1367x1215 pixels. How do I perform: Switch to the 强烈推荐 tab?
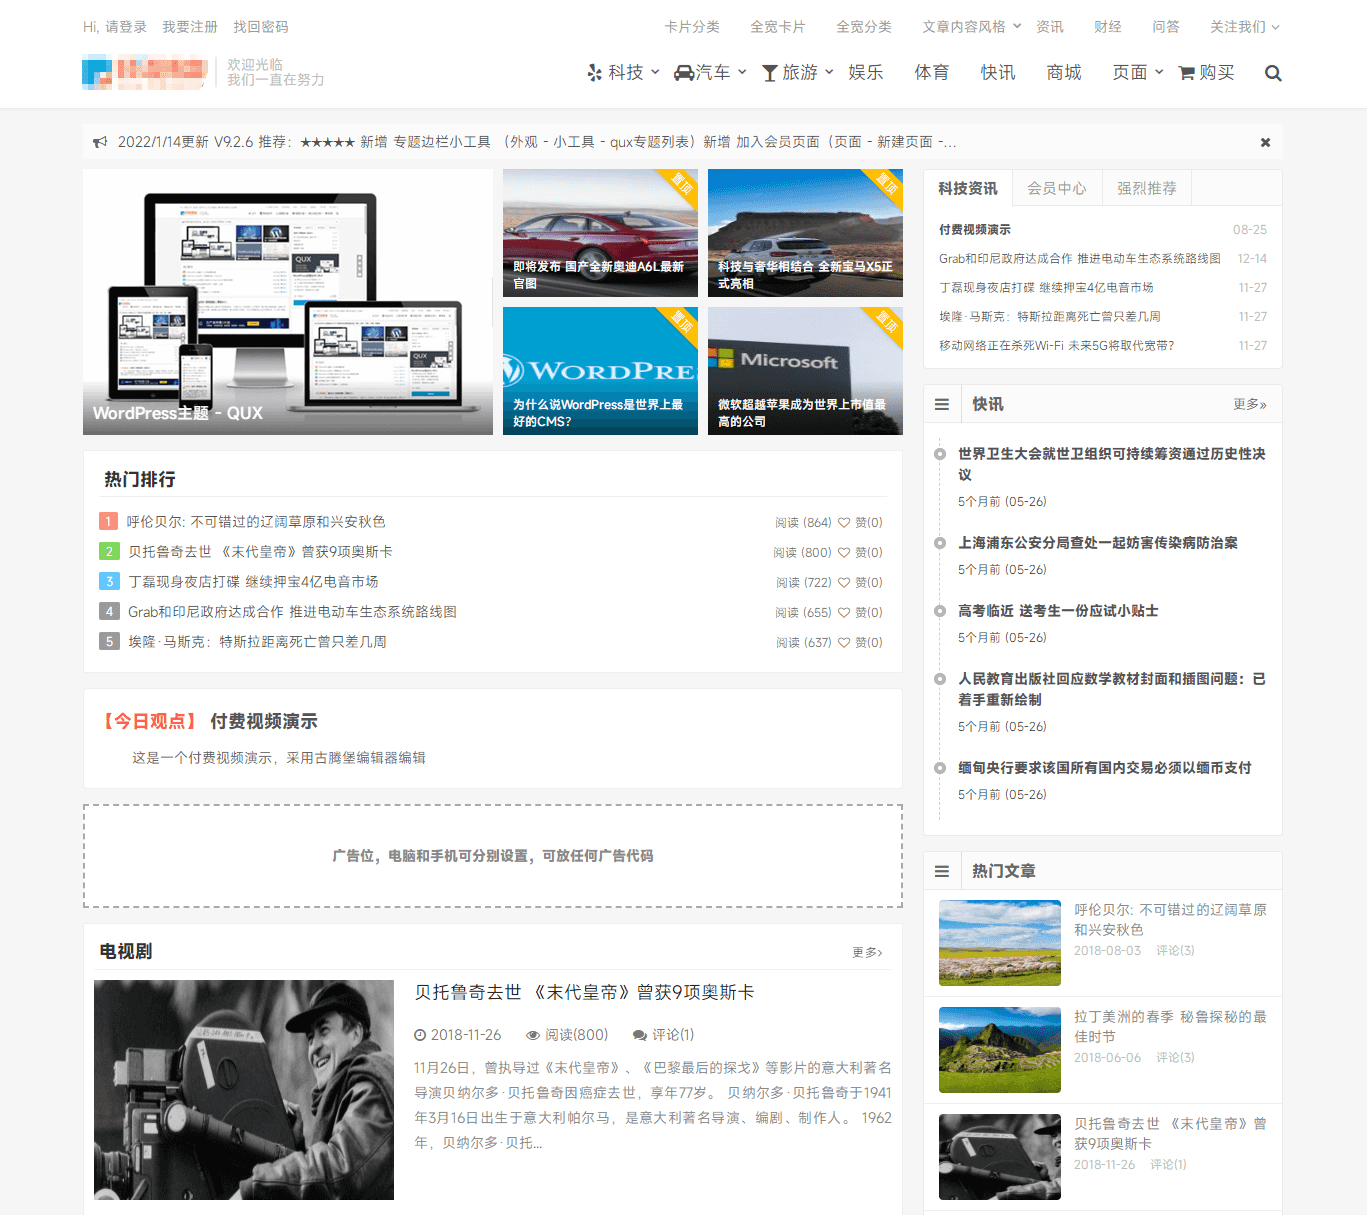click(1146, 187)
